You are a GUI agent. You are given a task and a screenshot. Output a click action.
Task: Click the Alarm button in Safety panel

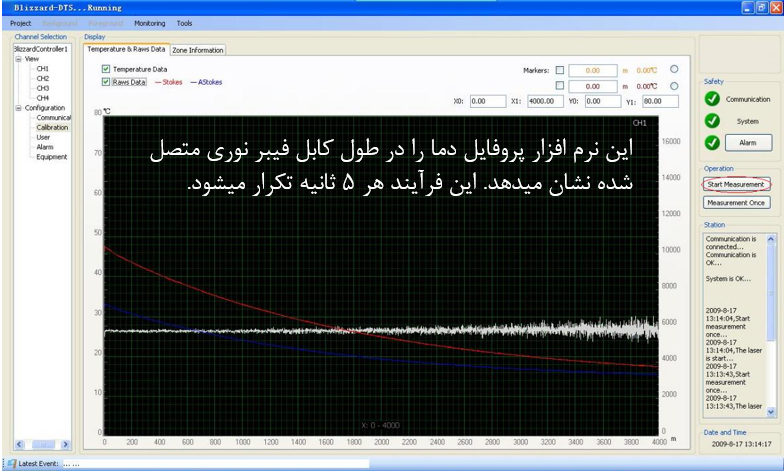coord(748,143)
